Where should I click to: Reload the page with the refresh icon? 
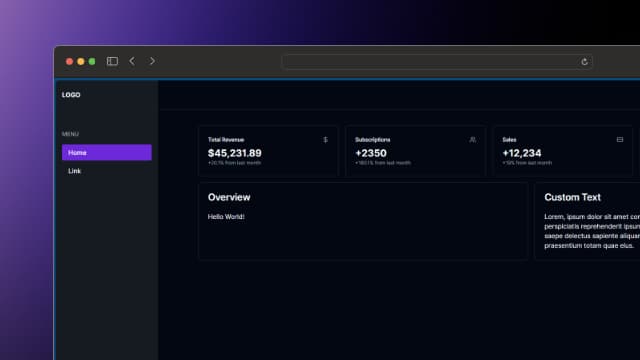click(584, 62)
